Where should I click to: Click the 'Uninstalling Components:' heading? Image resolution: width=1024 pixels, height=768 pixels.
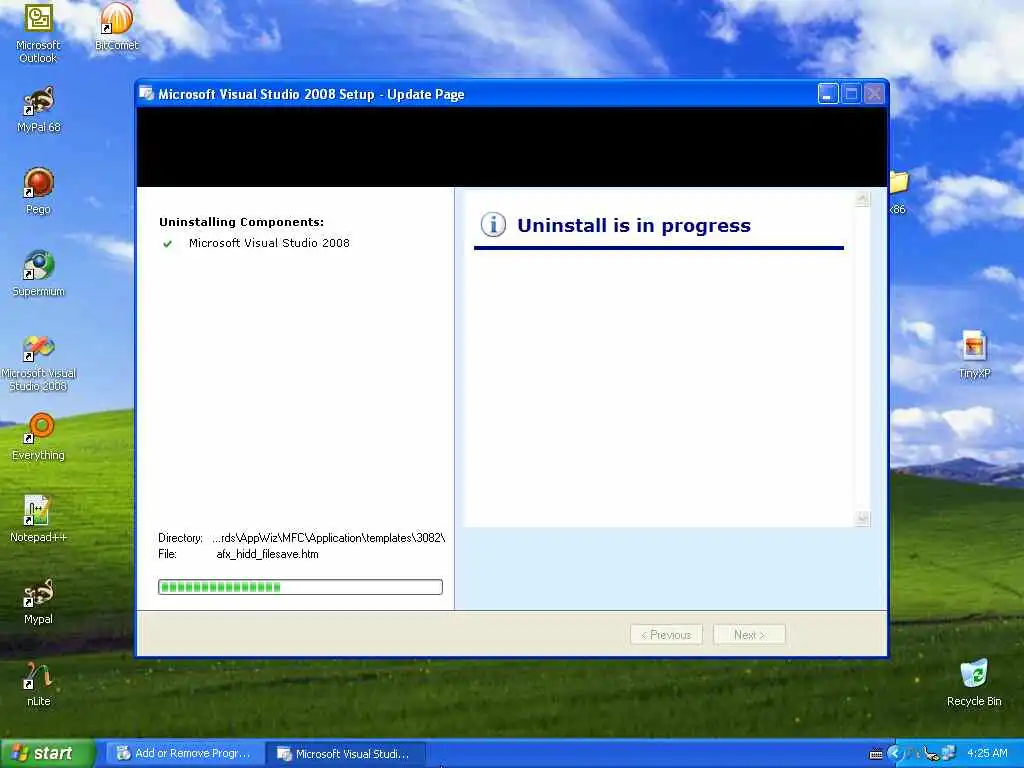coord(242,222)
